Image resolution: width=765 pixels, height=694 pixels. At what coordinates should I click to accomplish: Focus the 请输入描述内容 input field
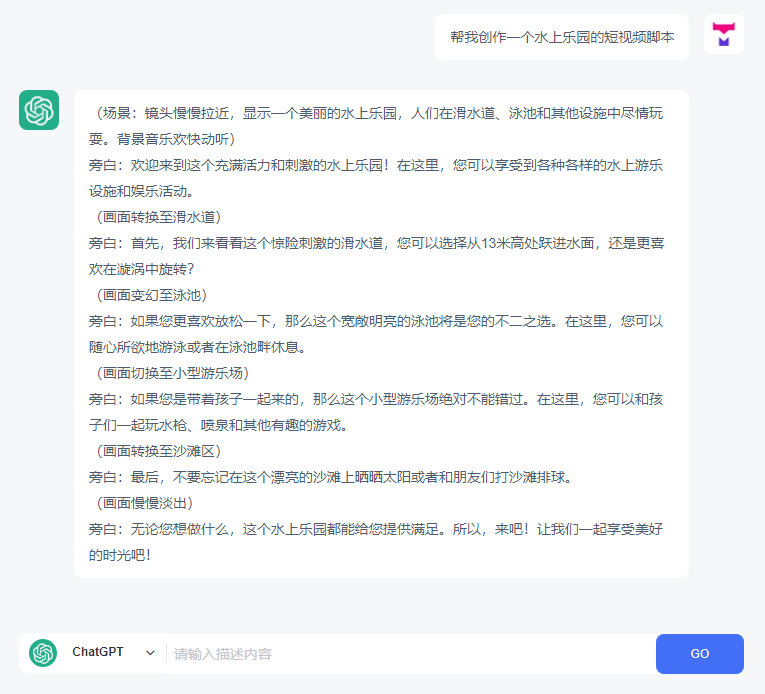pos(411,654)
